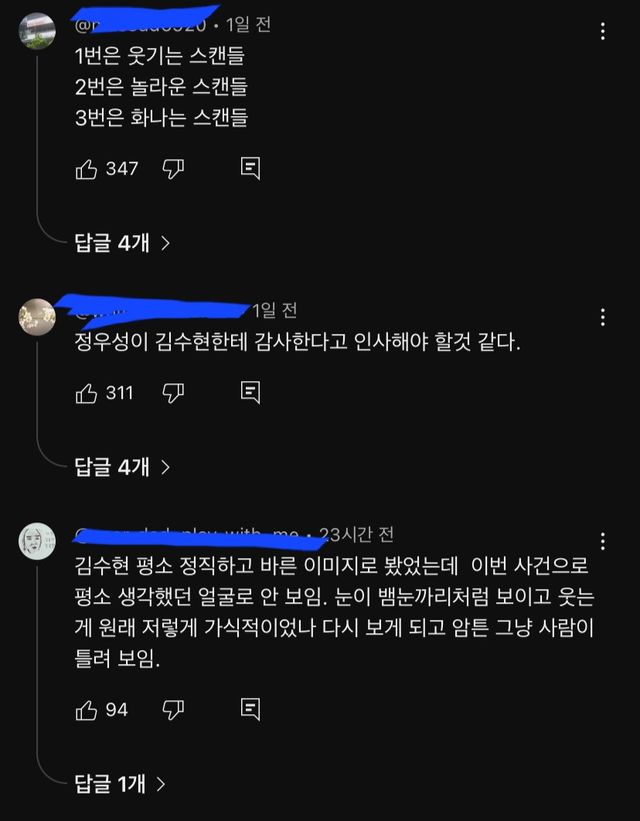The height and width of the screenshot is (821, 640).
Task: Expand 답글 1개 replies
Action: coord(120,784)
